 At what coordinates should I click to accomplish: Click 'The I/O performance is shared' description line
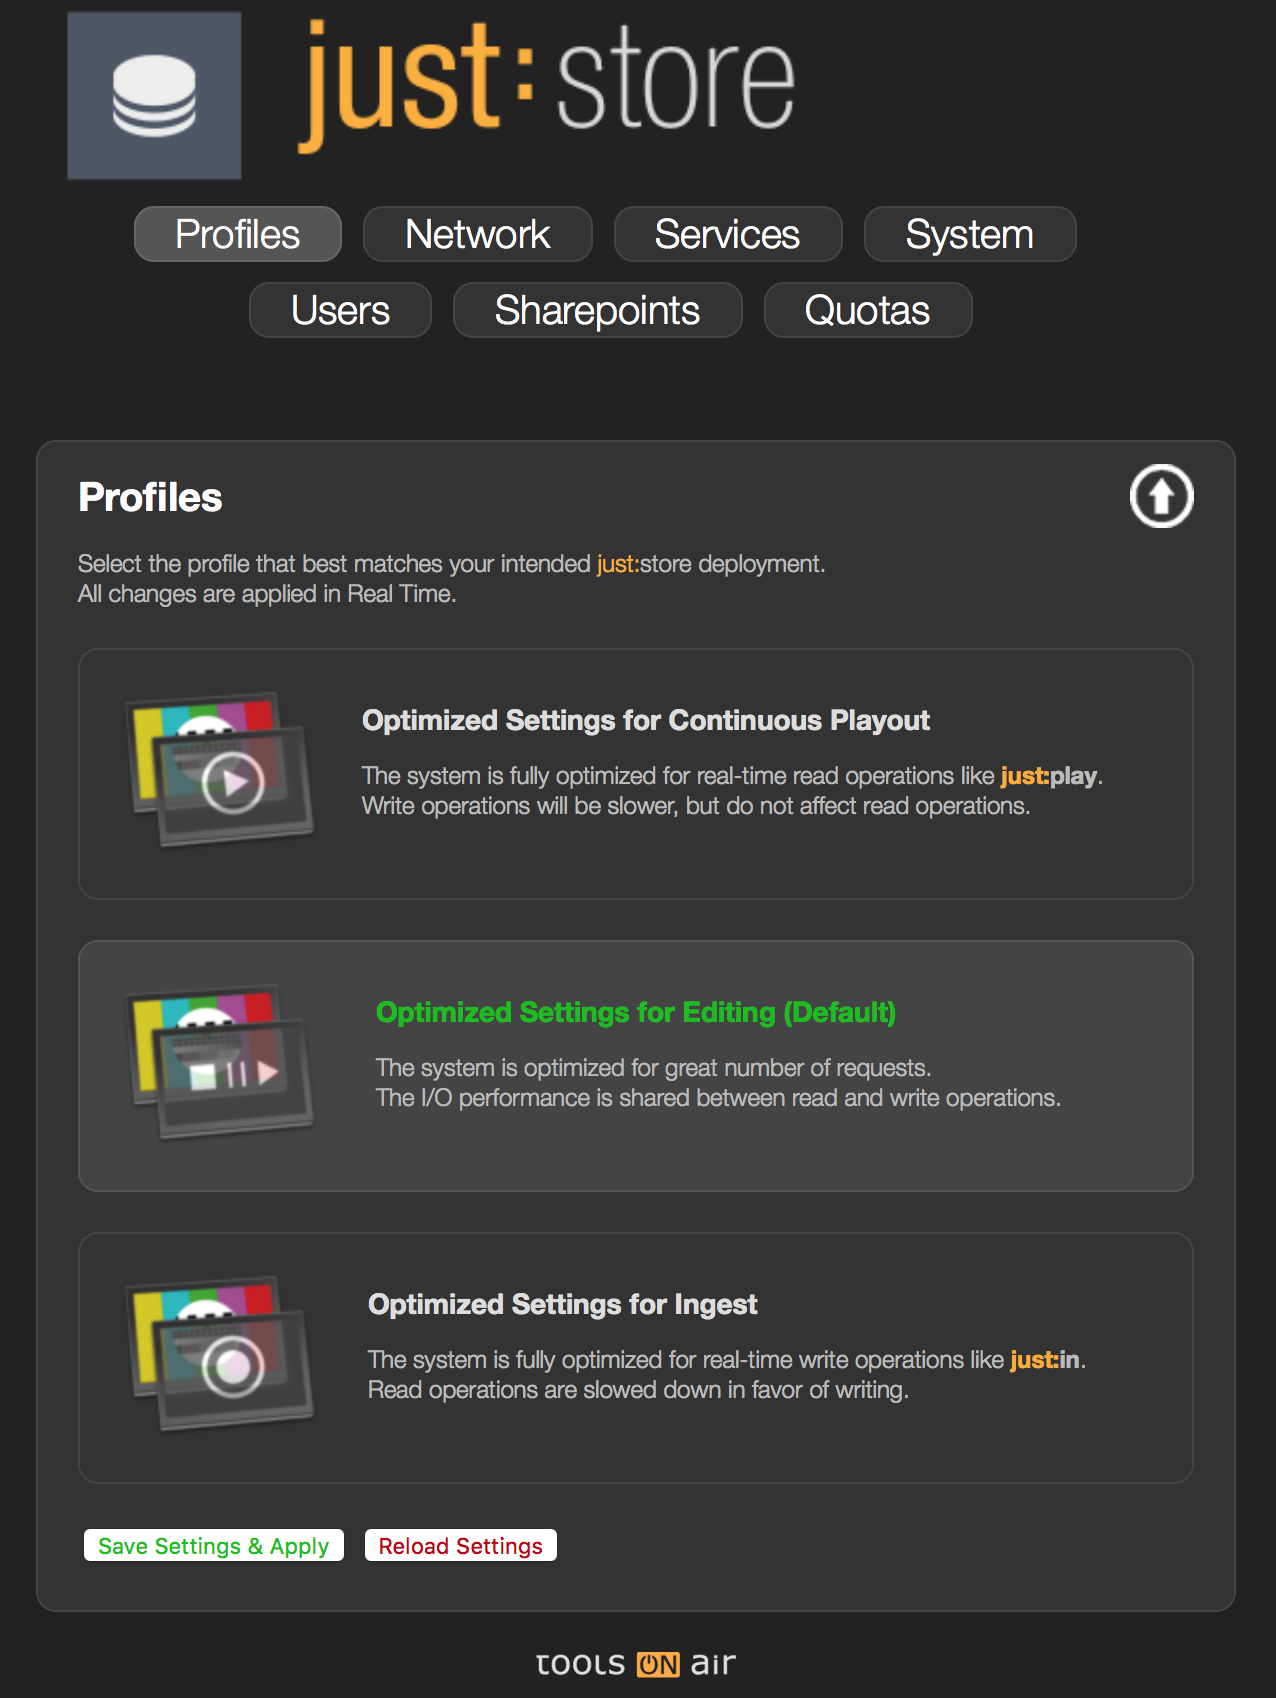pyautogui.click(x=718, y=1098)
